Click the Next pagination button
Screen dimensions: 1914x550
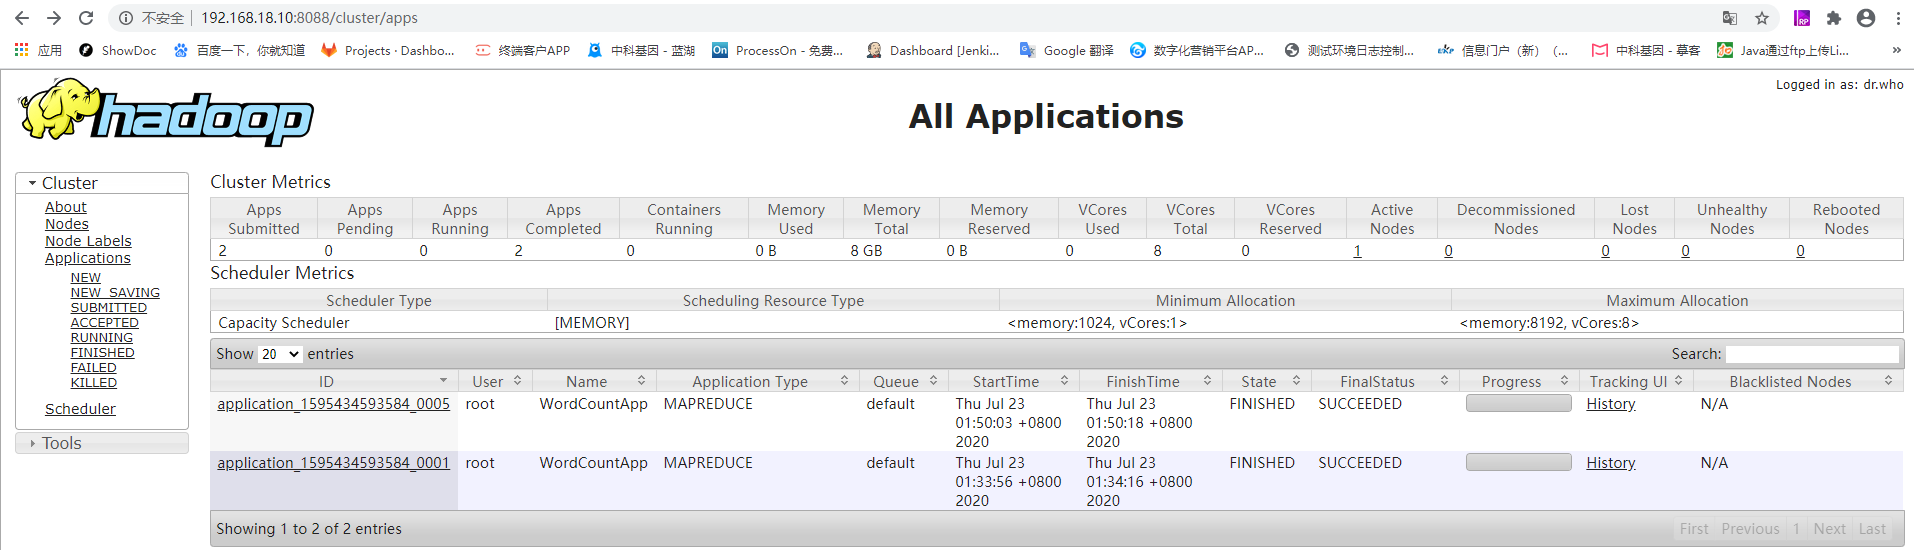[1830, 529]
